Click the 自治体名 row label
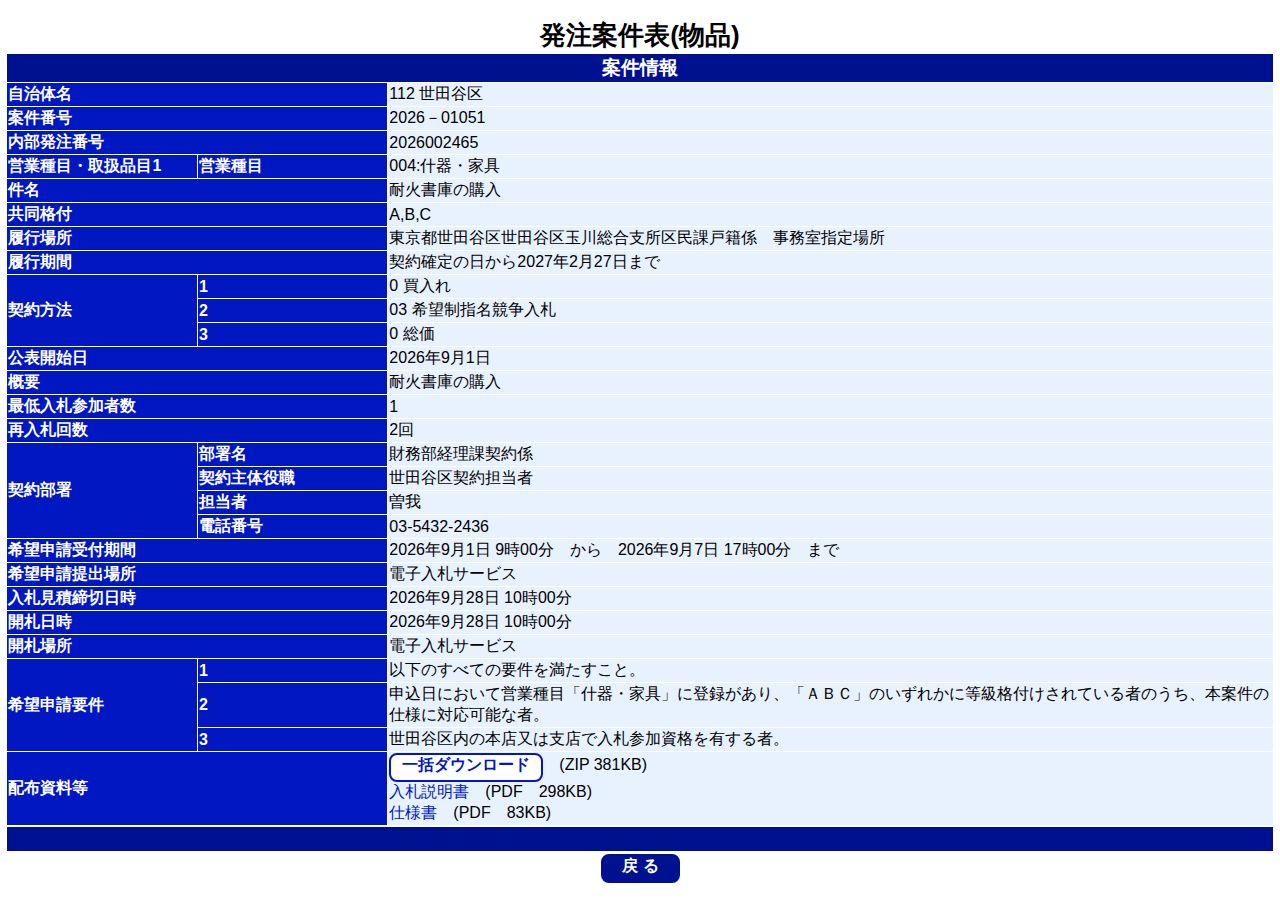The width and height of the screenshot is (1280, 900). tap(40, 94)
